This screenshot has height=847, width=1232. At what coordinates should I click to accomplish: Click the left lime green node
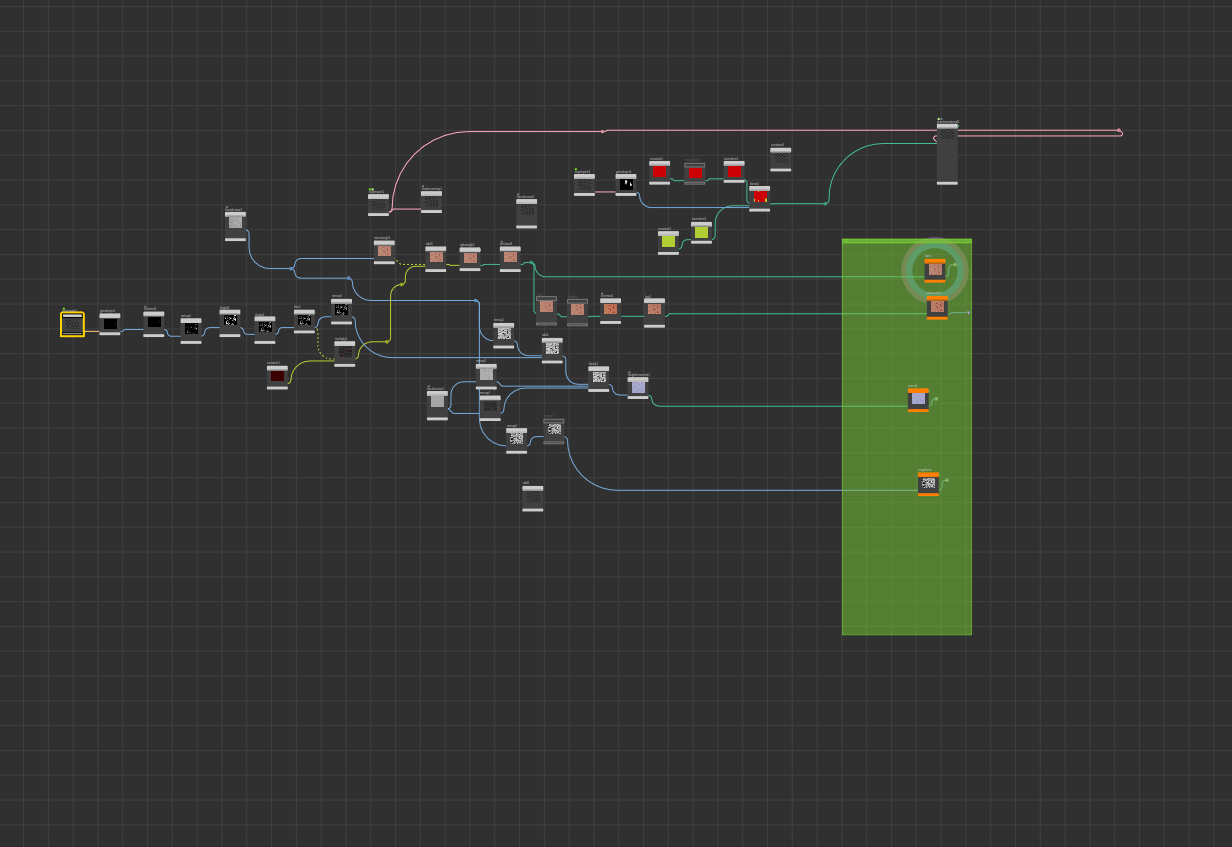point(668,241)
